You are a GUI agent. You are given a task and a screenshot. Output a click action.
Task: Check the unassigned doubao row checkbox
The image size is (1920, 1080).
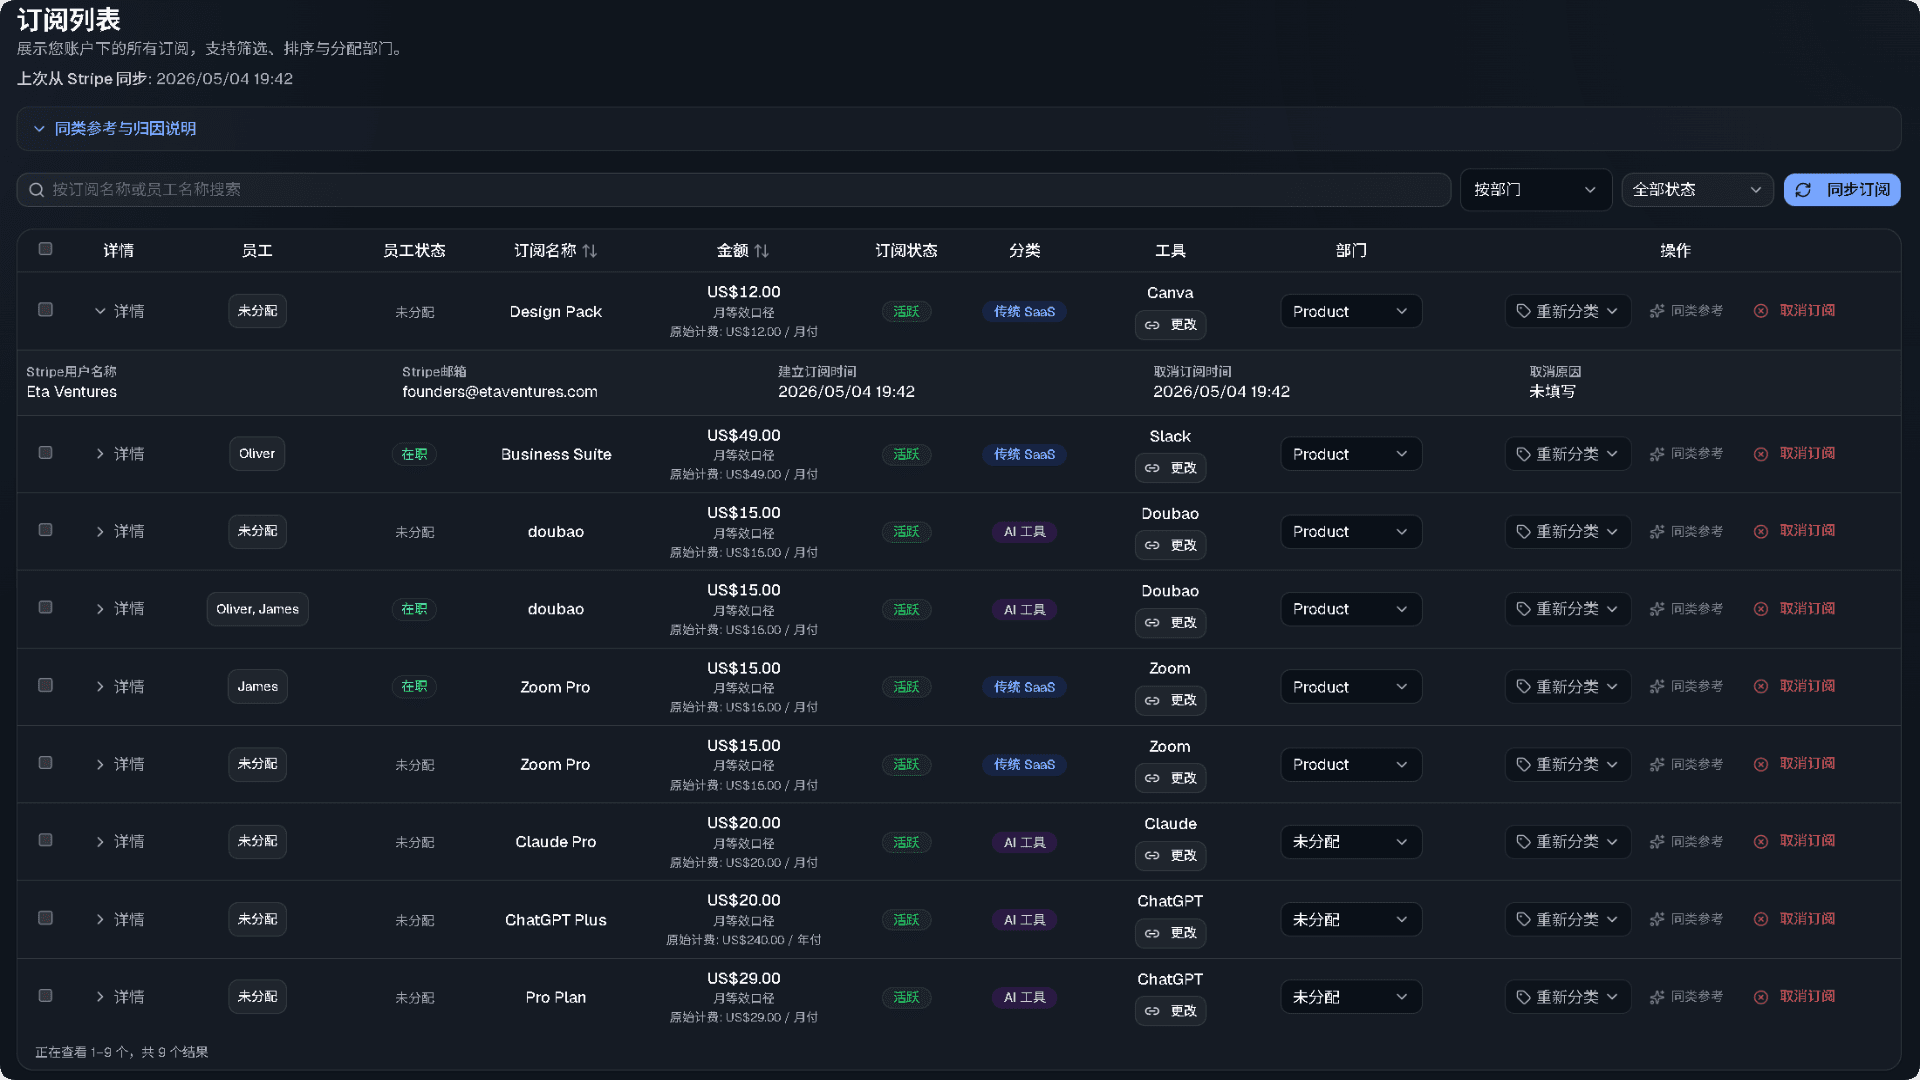(x=45, y=530)
